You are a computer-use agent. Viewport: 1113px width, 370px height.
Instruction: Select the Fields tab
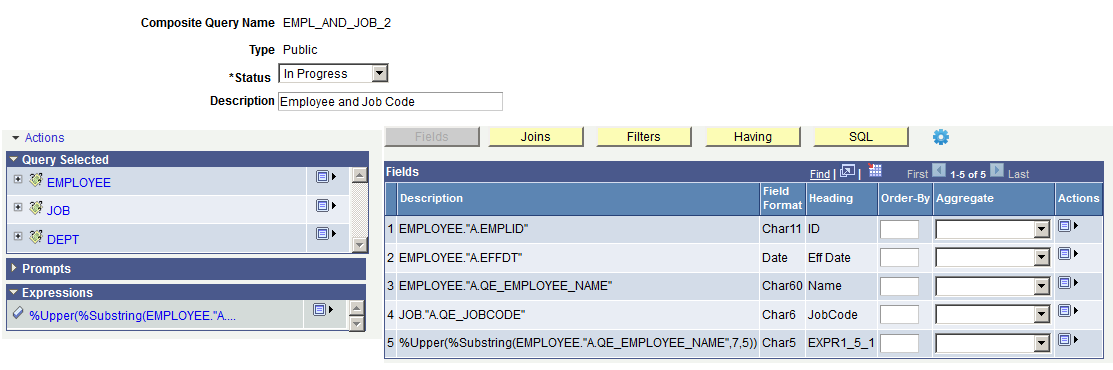coord(432,137)
